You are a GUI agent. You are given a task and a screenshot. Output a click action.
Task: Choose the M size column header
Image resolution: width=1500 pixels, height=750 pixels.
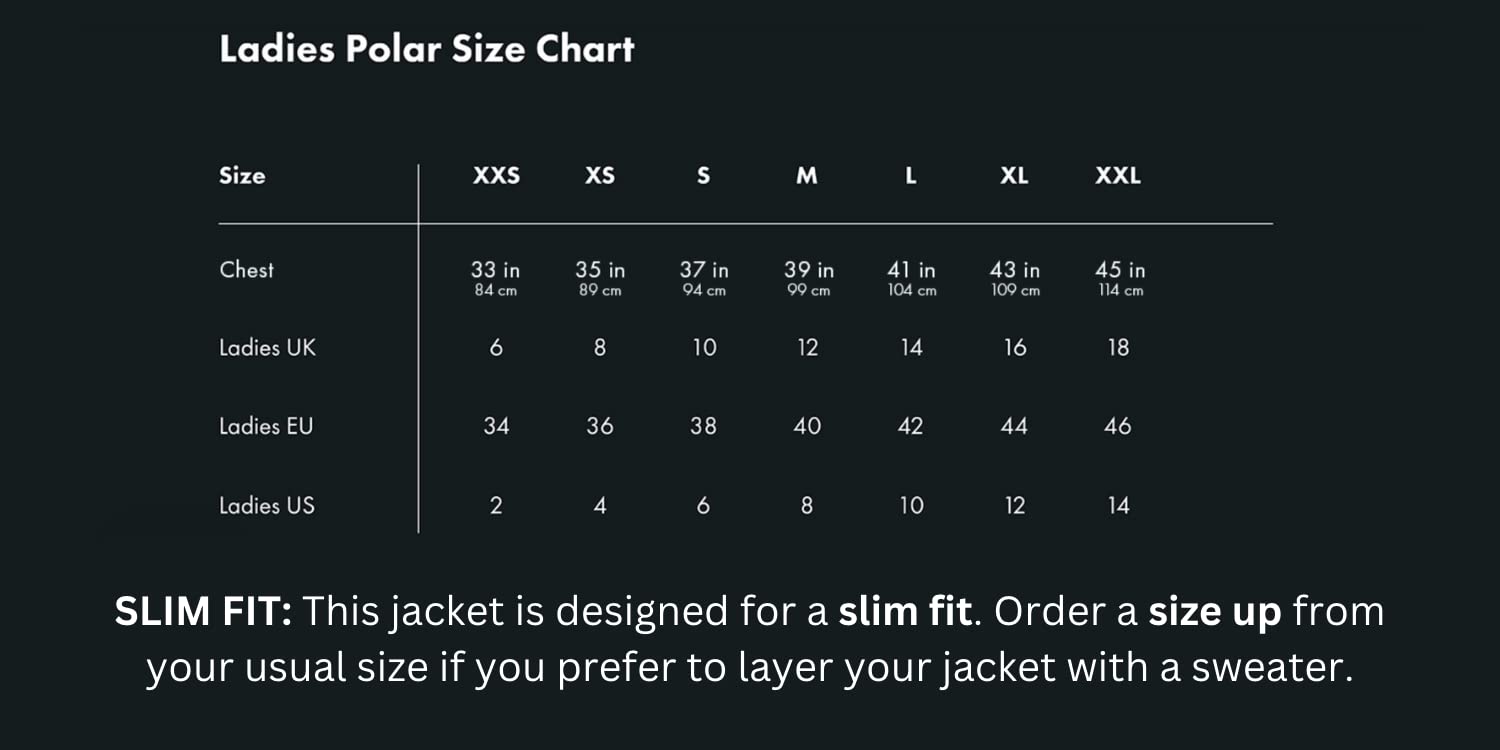coord(807,176)
